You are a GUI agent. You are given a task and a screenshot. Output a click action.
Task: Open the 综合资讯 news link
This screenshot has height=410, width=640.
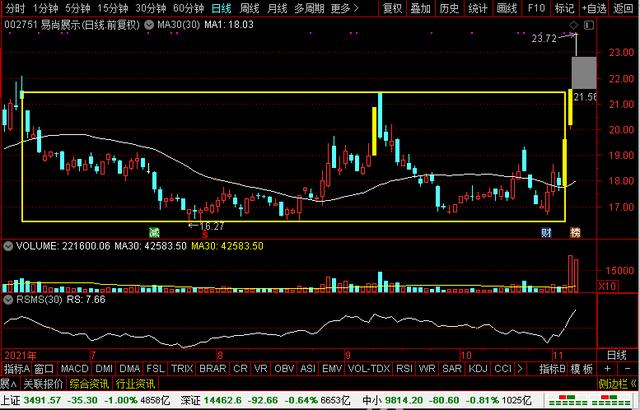(x=89, y=383)
